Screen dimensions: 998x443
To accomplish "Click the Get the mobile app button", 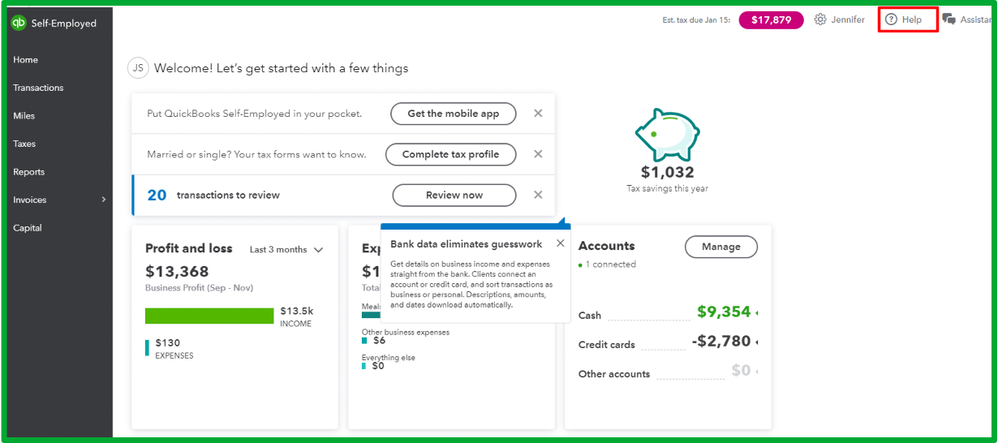I will [x=453, y=114].
